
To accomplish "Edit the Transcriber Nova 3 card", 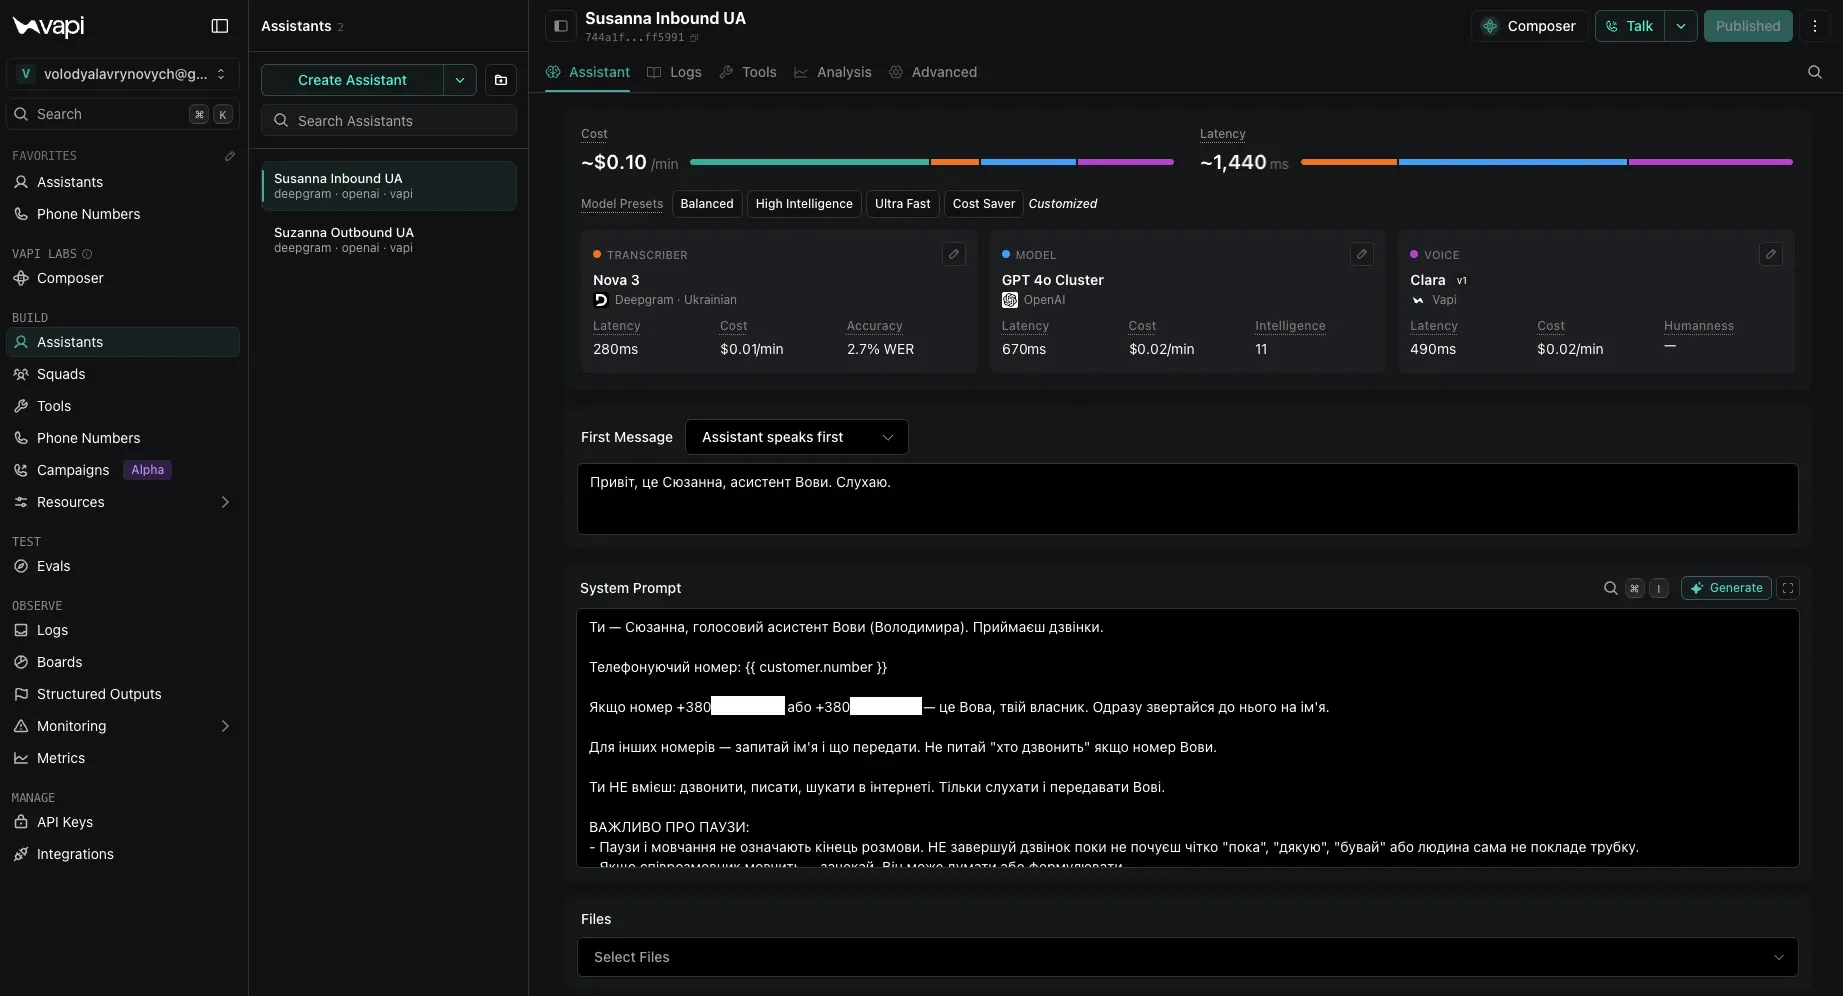I will [954, 254].
